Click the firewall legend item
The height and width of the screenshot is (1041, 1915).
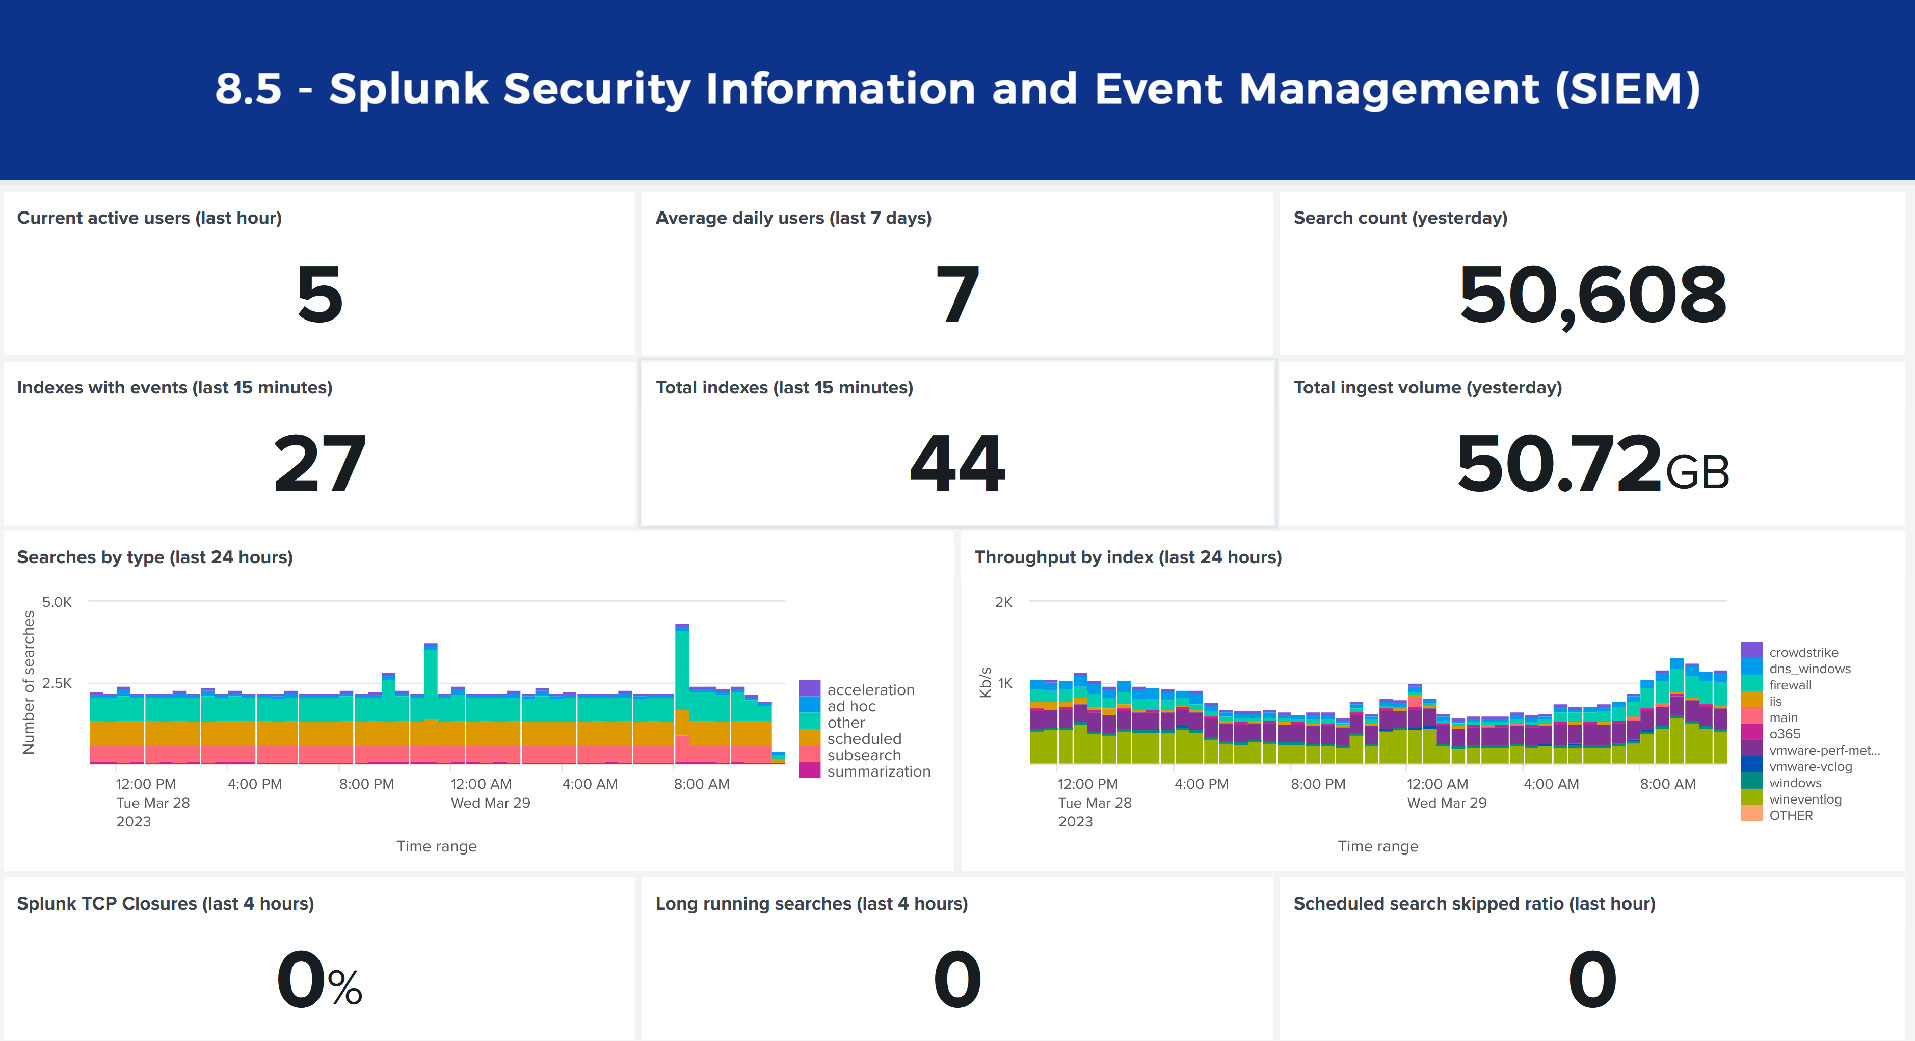1790,685
